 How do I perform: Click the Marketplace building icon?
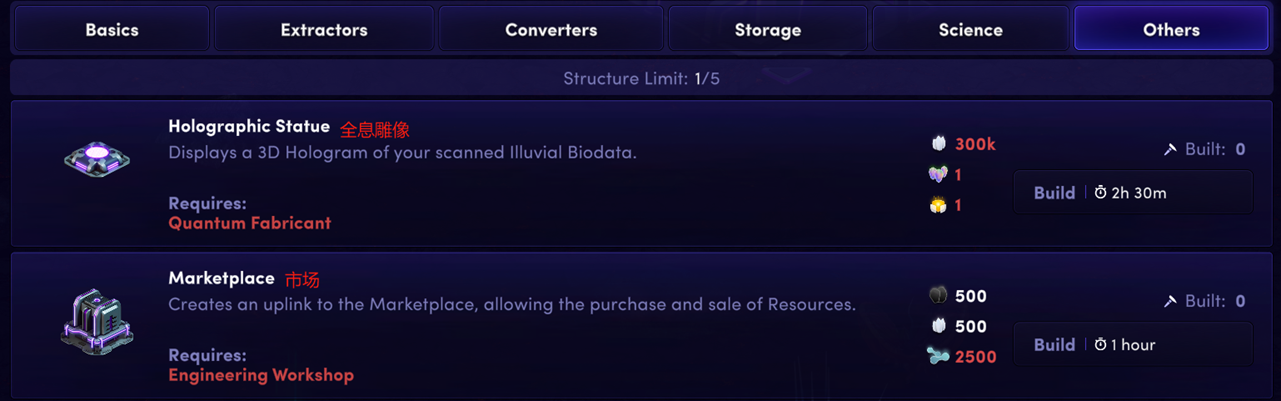pos(97,322)
